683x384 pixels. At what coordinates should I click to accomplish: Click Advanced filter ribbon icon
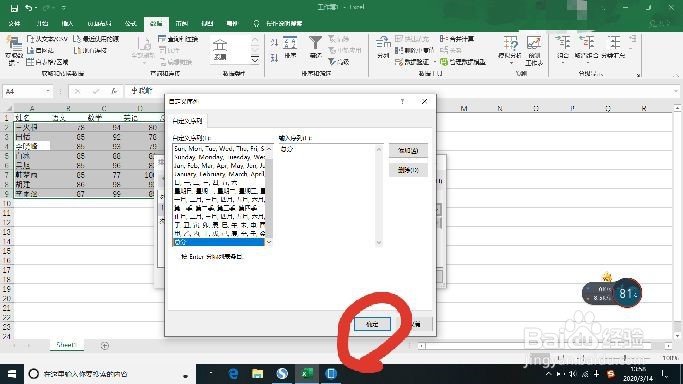pyautogui.click(x=339, y=62)
